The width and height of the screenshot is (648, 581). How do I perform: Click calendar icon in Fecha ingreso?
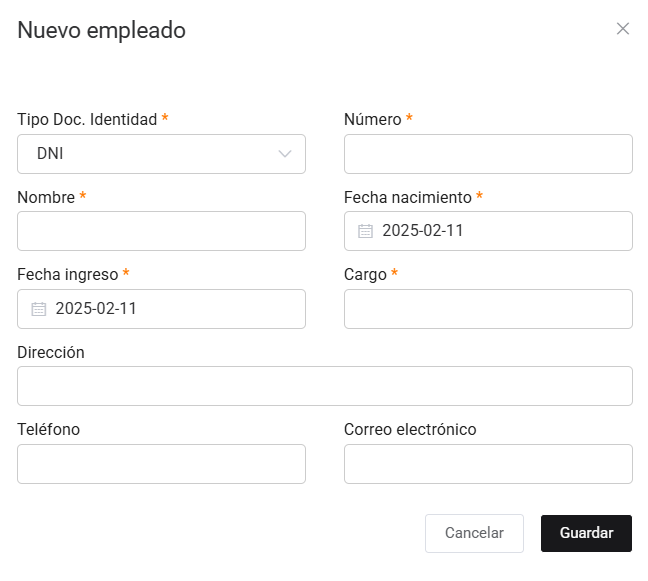click(x=39, y=309)
